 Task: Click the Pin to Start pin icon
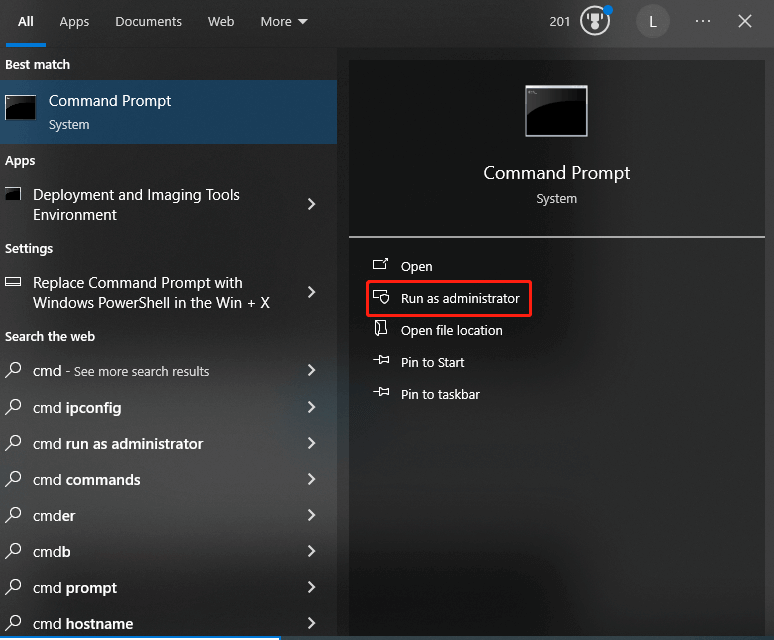click(x=380, y=362)
